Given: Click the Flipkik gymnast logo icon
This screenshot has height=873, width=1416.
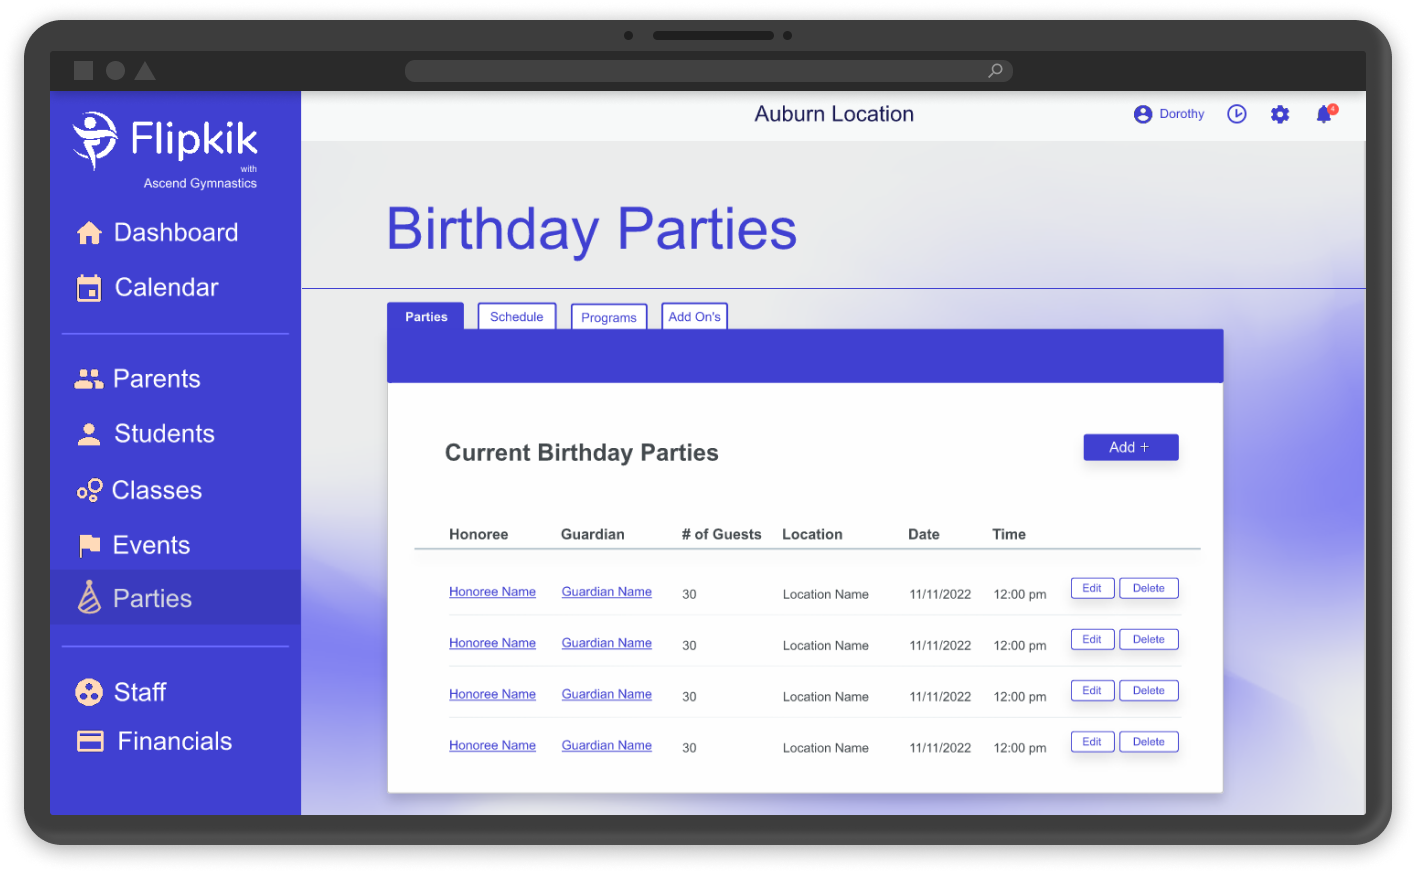Looking at the screenshot, I should click(x=96, y=140).
